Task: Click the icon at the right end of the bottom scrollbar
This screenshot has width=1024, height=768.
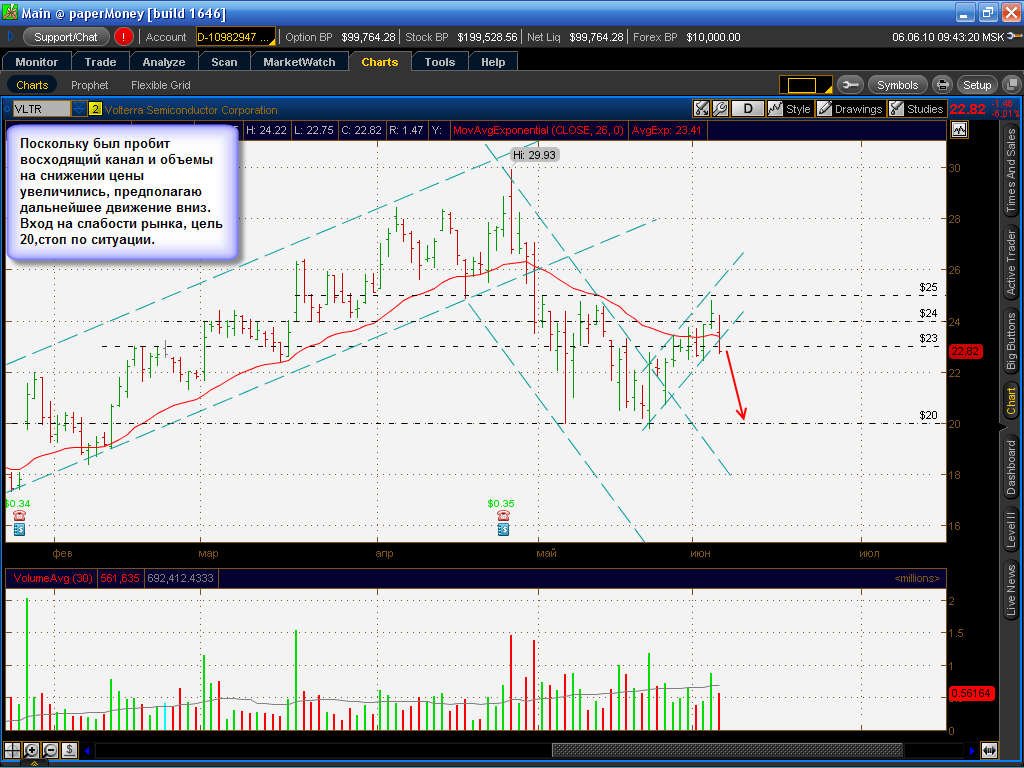Action: [x=989, y=750]
